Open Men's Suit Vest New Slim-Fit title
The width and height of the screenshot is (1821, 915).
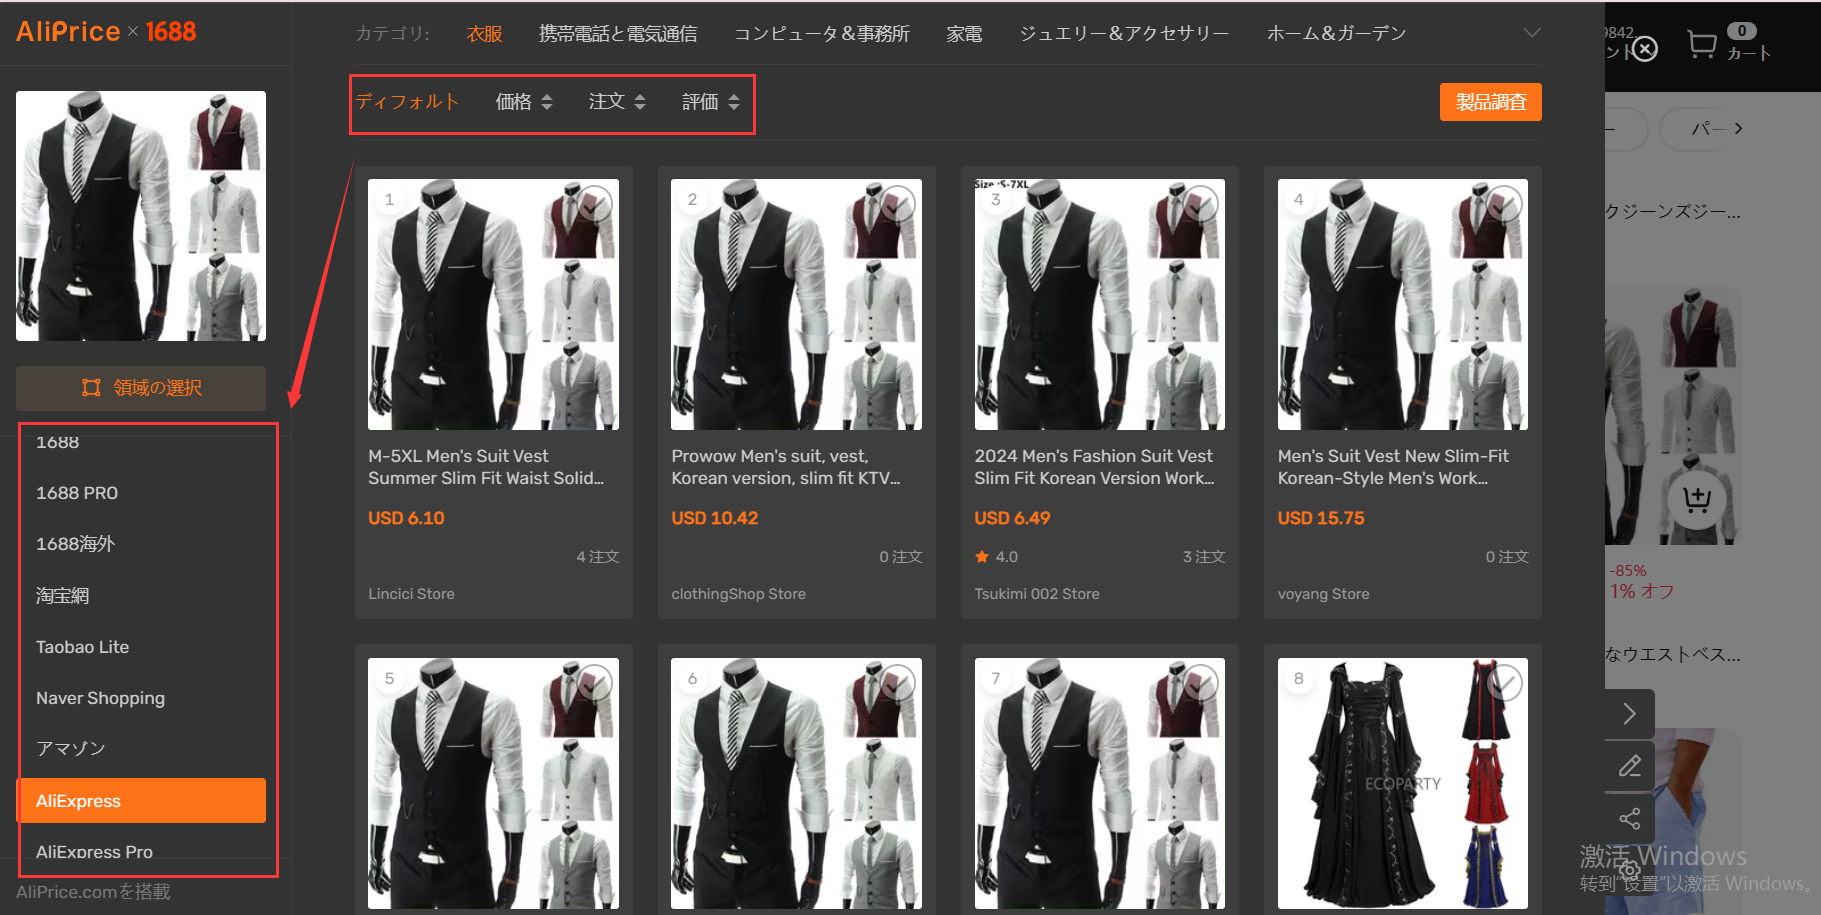(x=1393, y=467)
